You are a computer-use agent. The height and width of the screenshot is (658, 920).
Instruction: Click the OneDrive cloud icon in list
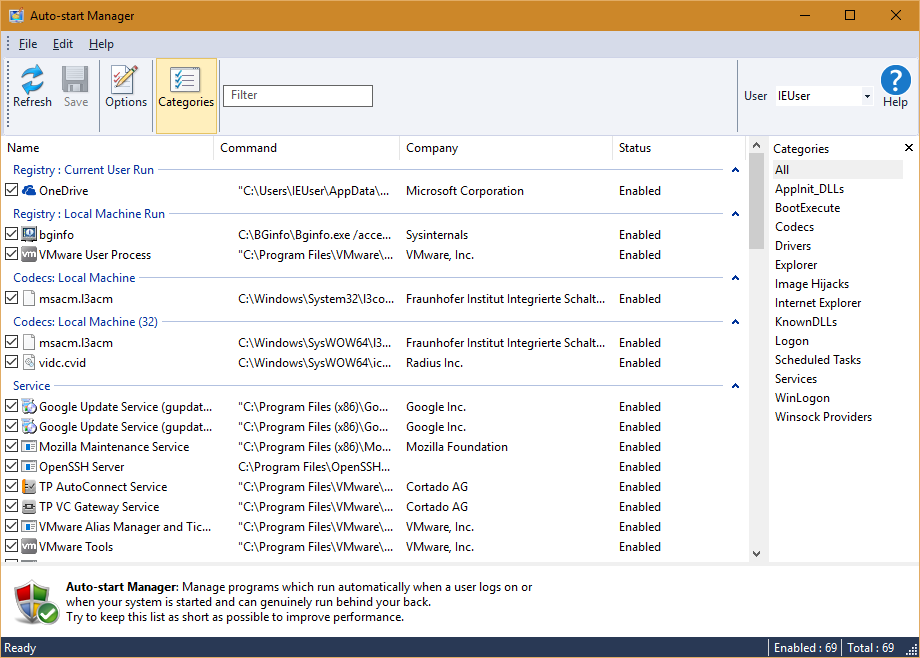coord(29,191)
